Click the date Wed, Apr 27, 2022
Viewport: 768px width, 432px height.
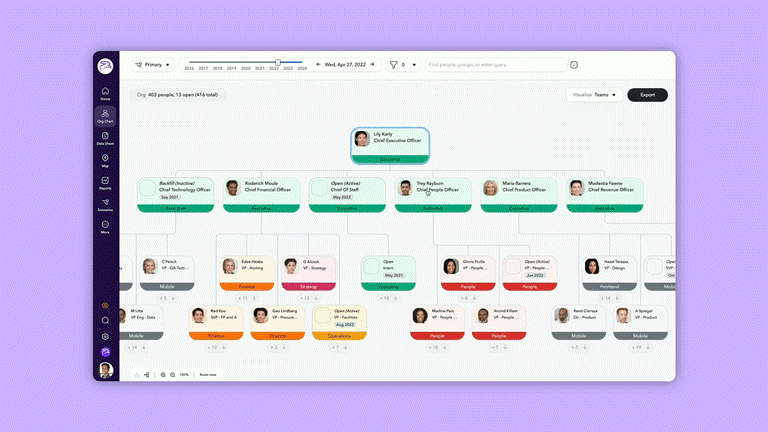click(345, 65)
